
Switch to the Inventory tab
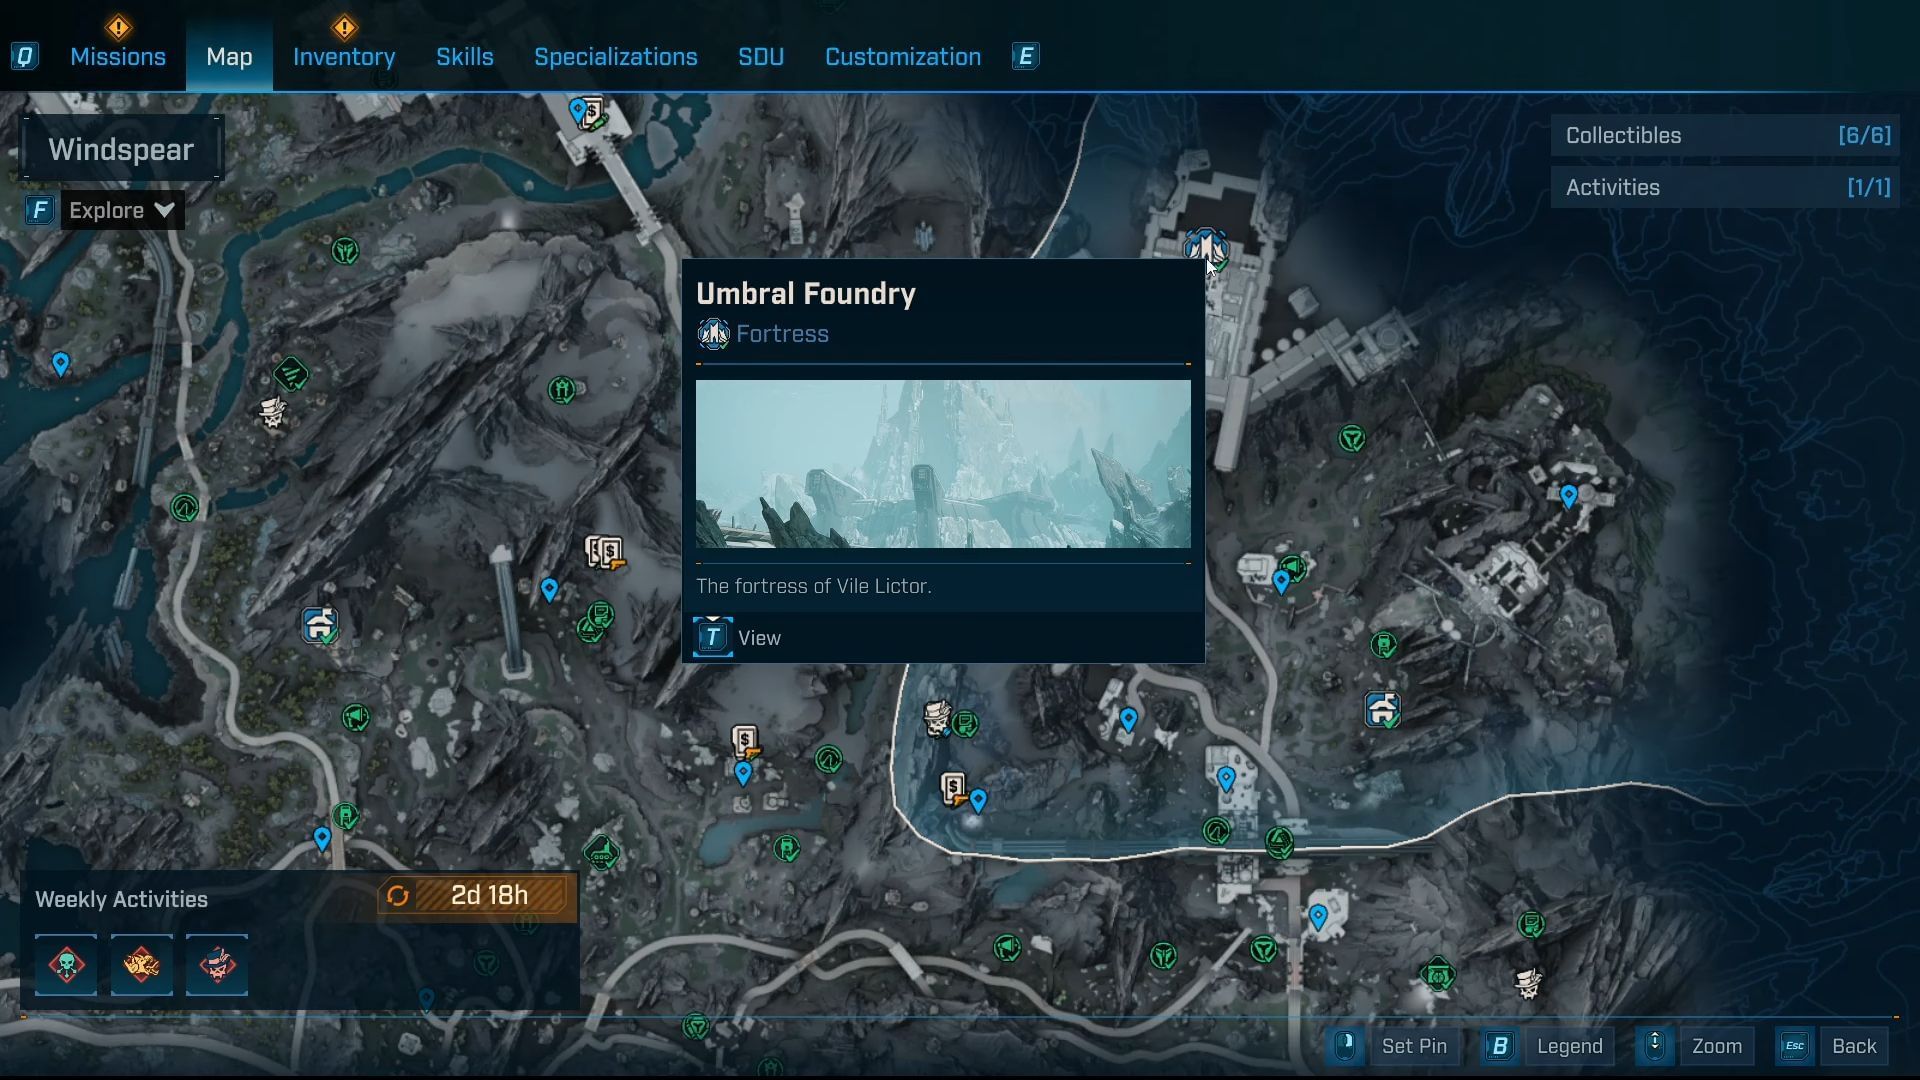click(x=343, y=57)
